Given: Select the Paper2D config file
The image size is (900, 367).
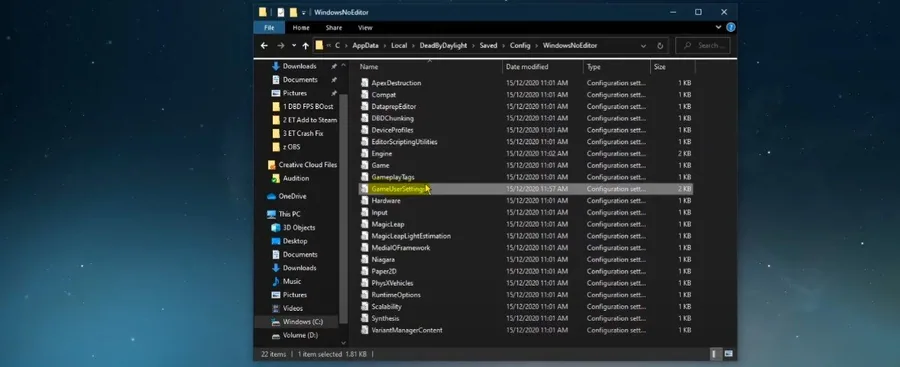Looking at the screenshot, I should click(384, 272).
